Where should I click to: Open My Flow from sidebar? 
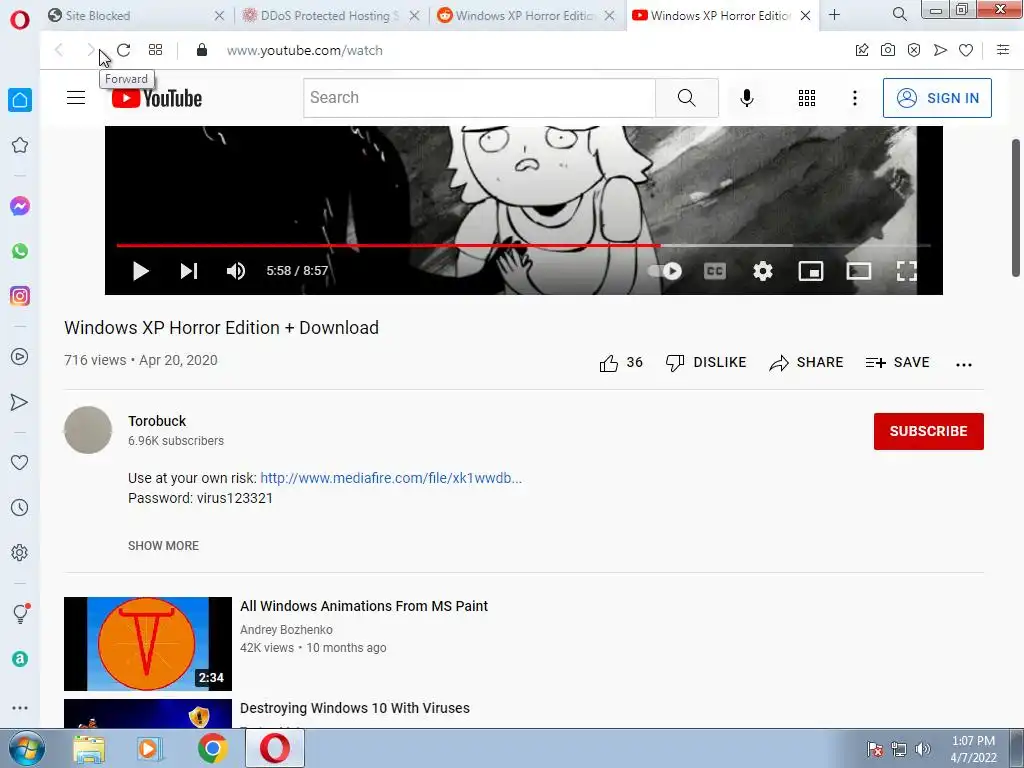coord(20,402)
